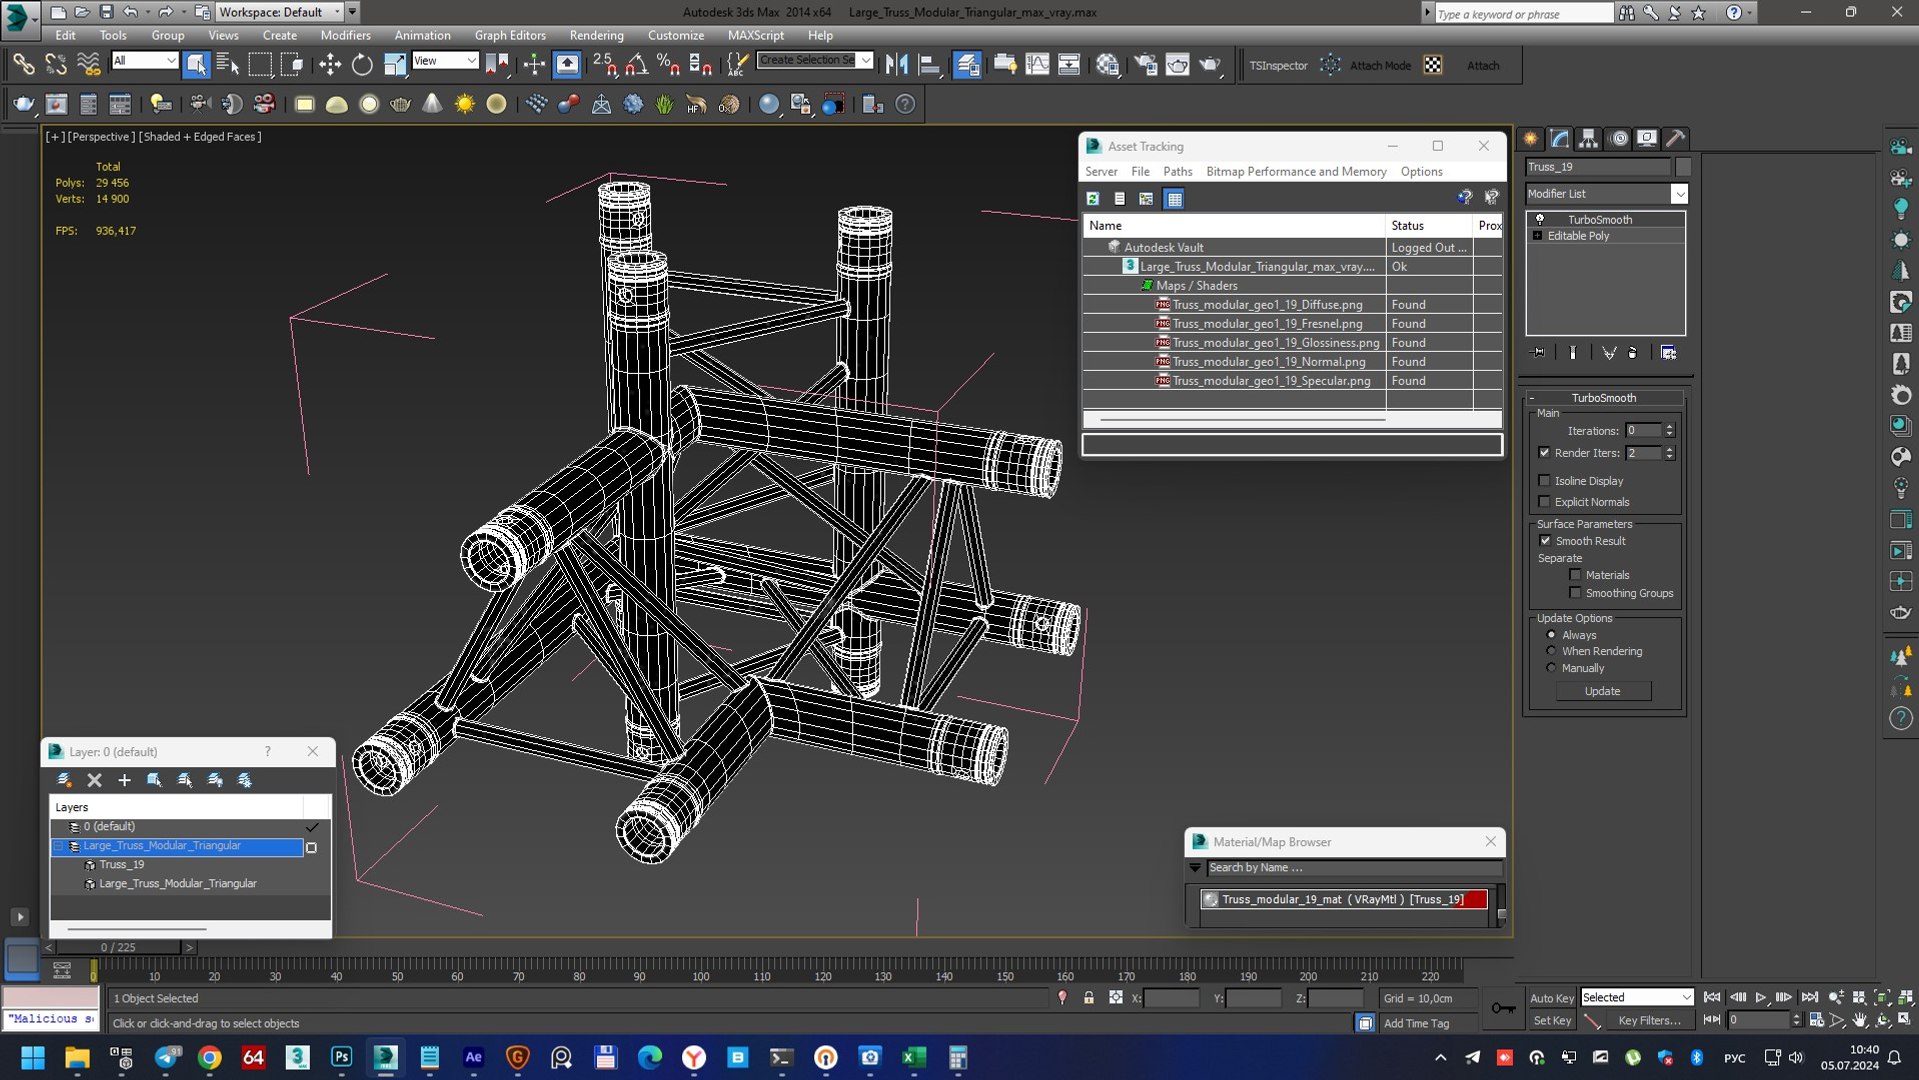Image resolution: width=1919 pixels, height=1080 pixels.
Task: Click the Attach button in toolbar
Action: pos(1482,65)
